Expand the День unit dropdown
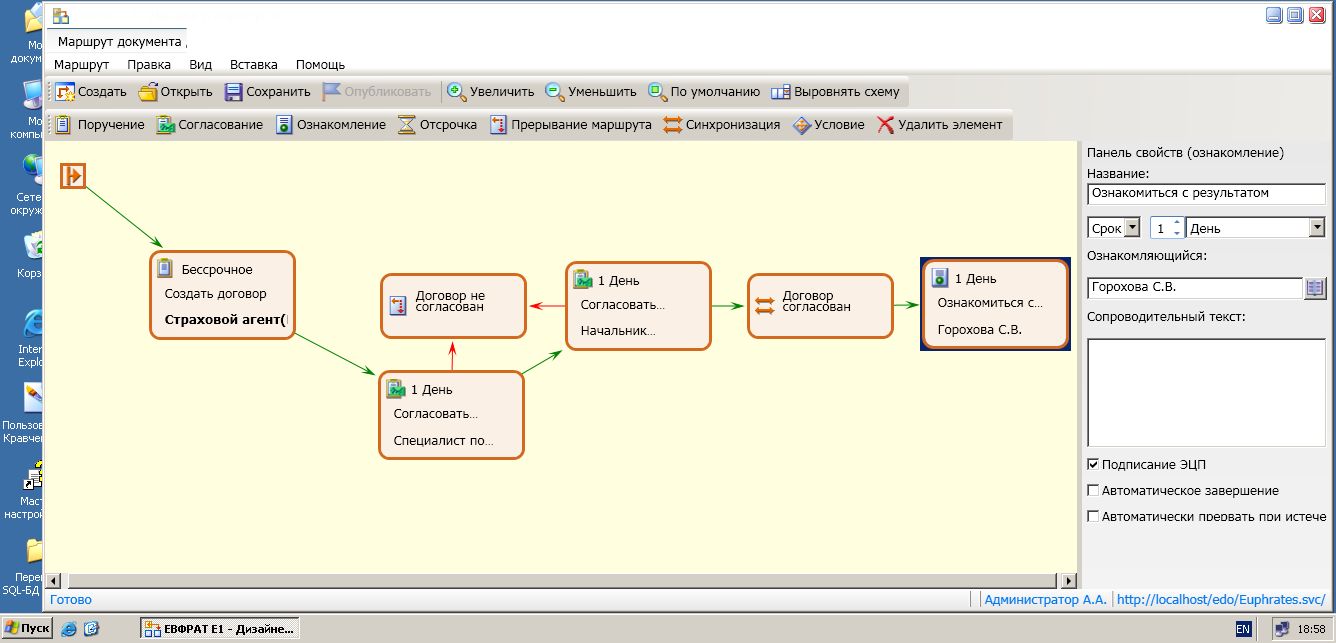This screenshot has width=1336, height=643. (1317, 228)
